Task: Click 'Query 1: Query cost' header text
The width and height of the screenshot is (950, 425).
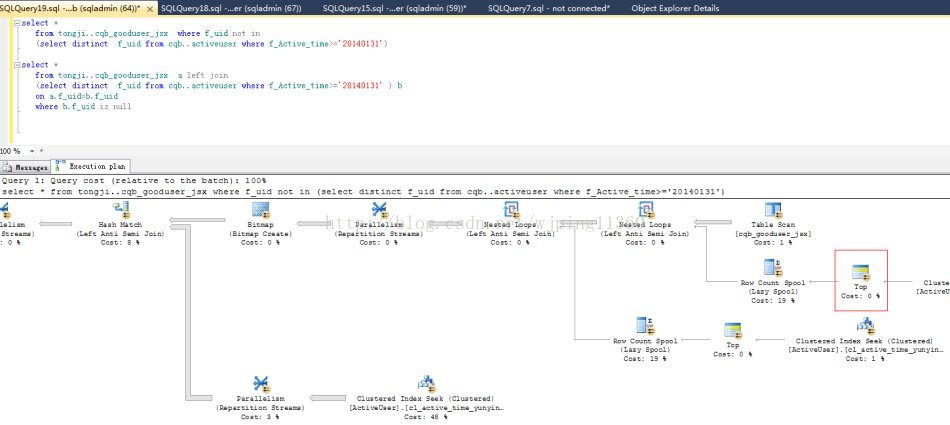Action: tap(134, 181)
